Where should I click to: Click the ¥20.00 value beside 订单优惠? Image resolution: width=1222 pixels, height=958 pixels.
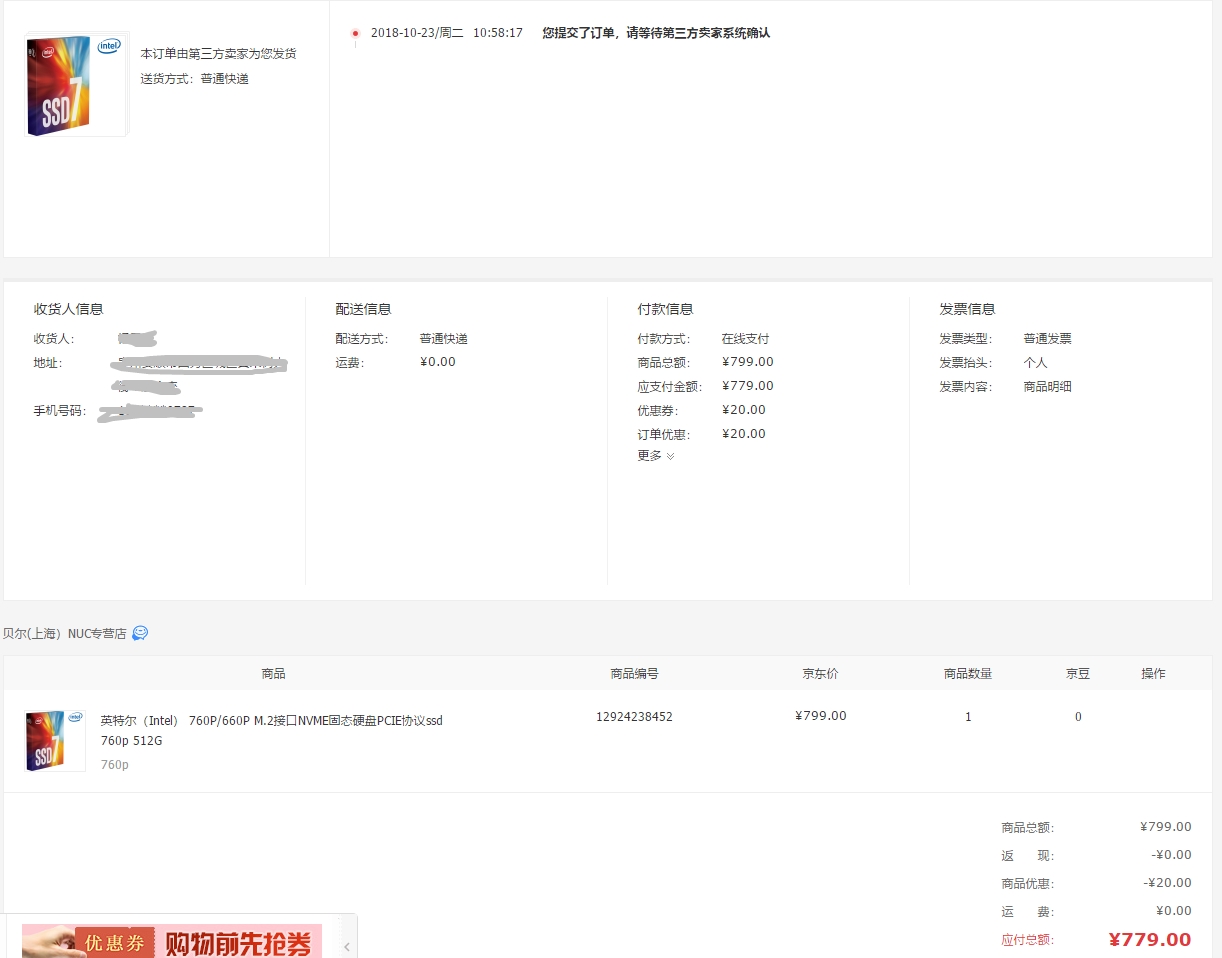coord(744,434)
